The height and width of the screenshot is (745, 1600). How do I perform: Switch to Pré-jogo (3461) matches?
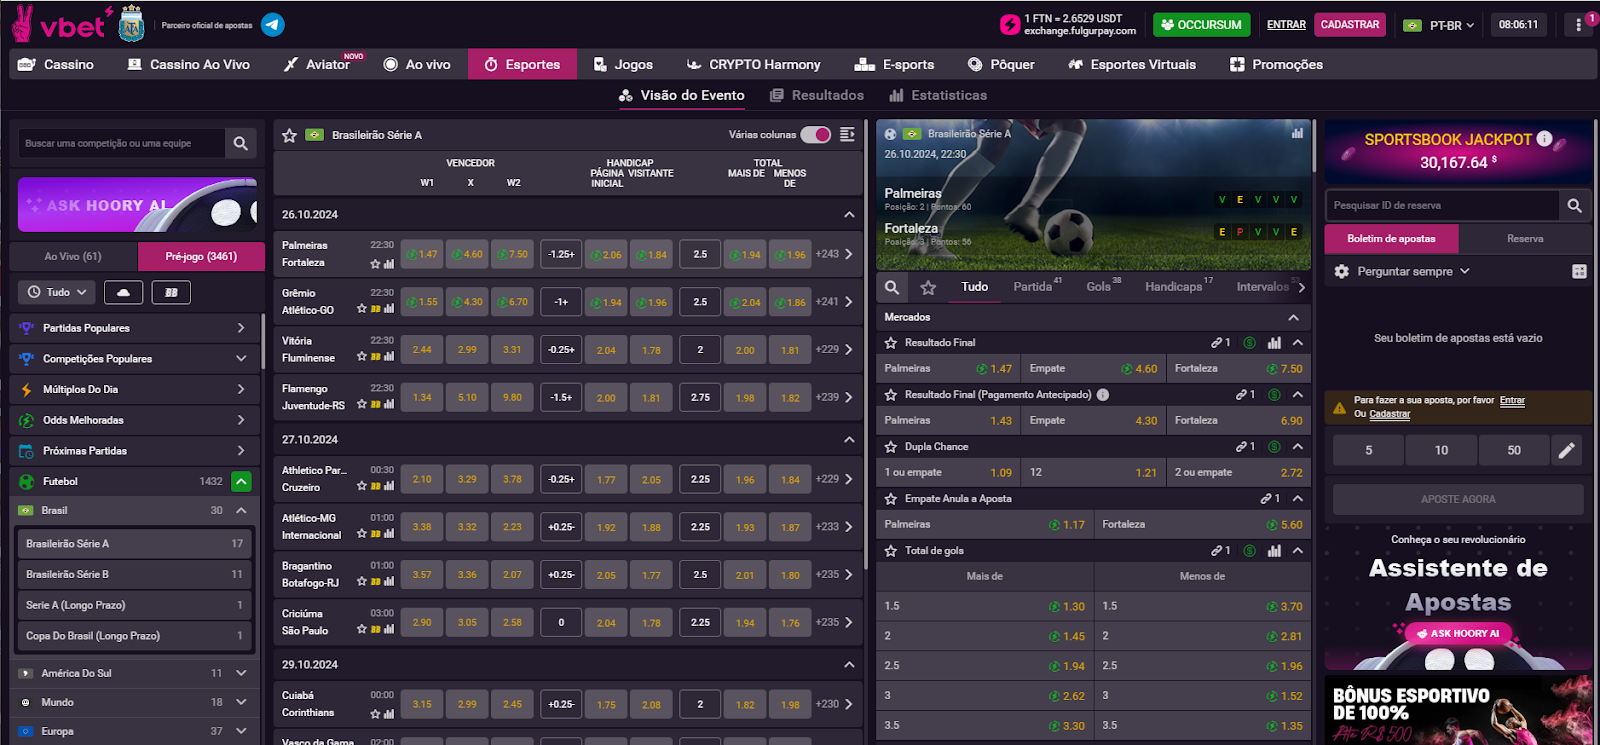[x=201, y=256]
